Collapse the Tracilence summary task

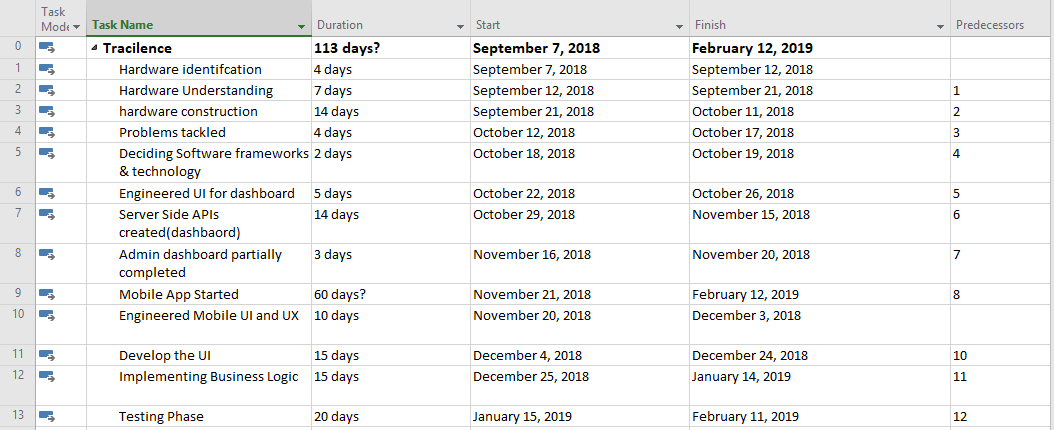(x=94, y=48)
